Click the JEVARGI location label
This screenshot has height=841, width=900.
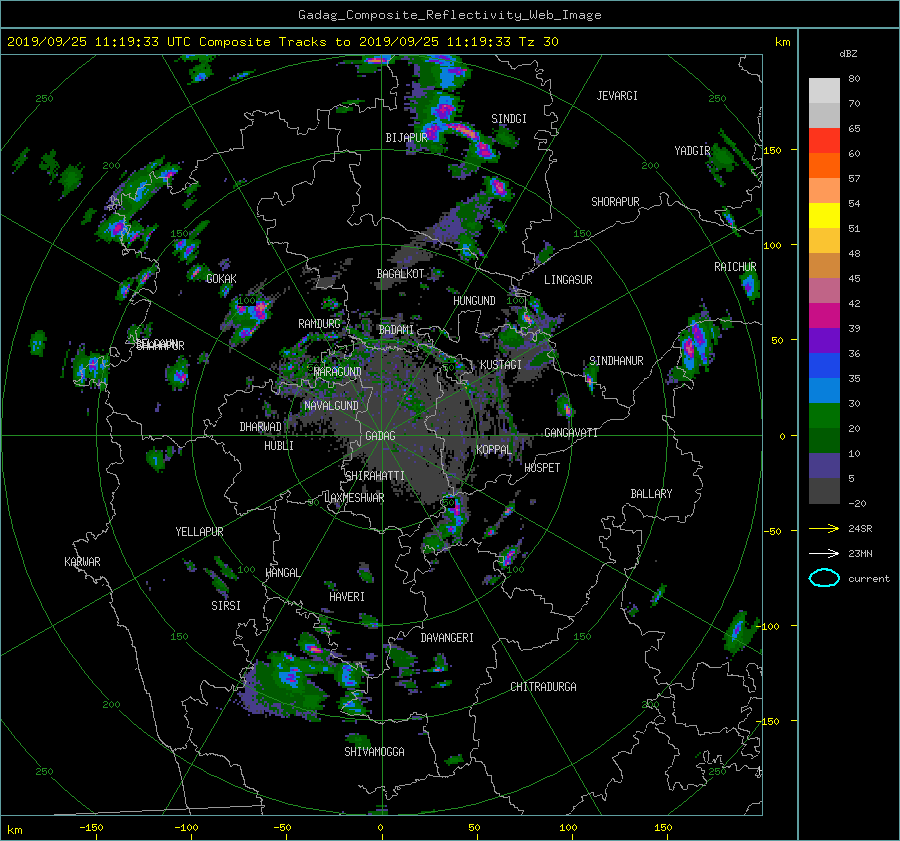click(x=617, y=96)
